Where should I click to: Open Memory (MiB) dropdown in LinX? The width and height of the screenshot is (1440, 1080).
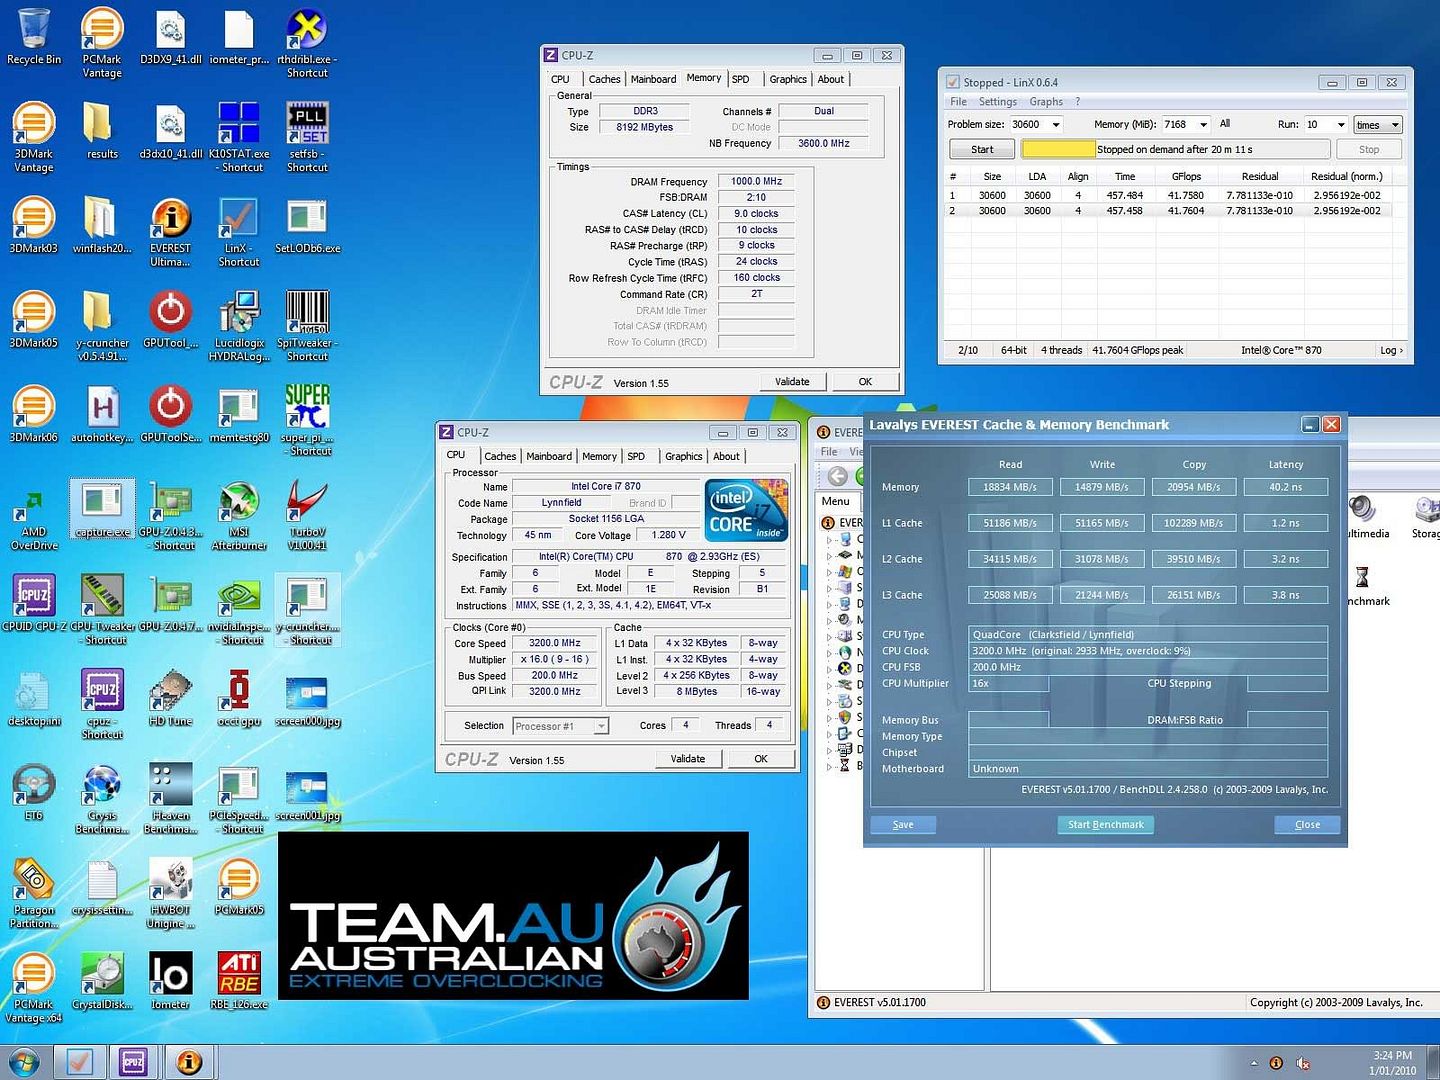click(x=1203, y=124)
